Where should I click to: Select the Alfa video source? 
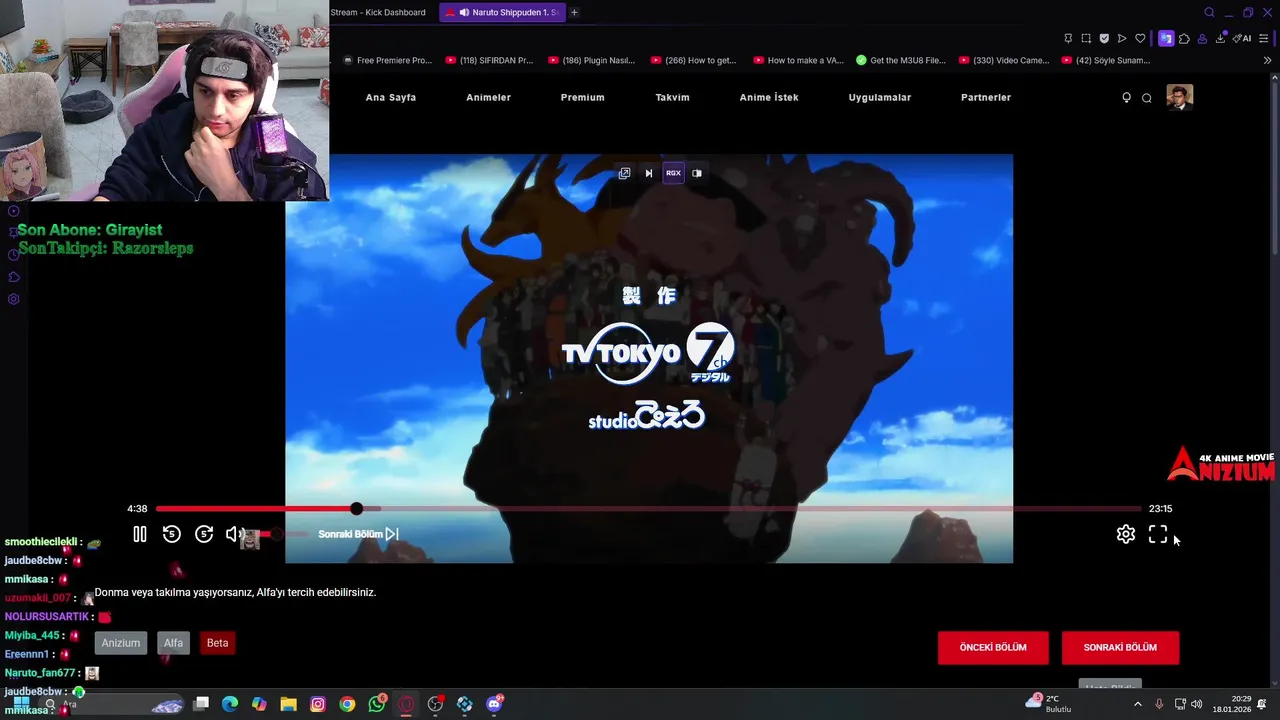pyautogui.click(x=174, y=643)
